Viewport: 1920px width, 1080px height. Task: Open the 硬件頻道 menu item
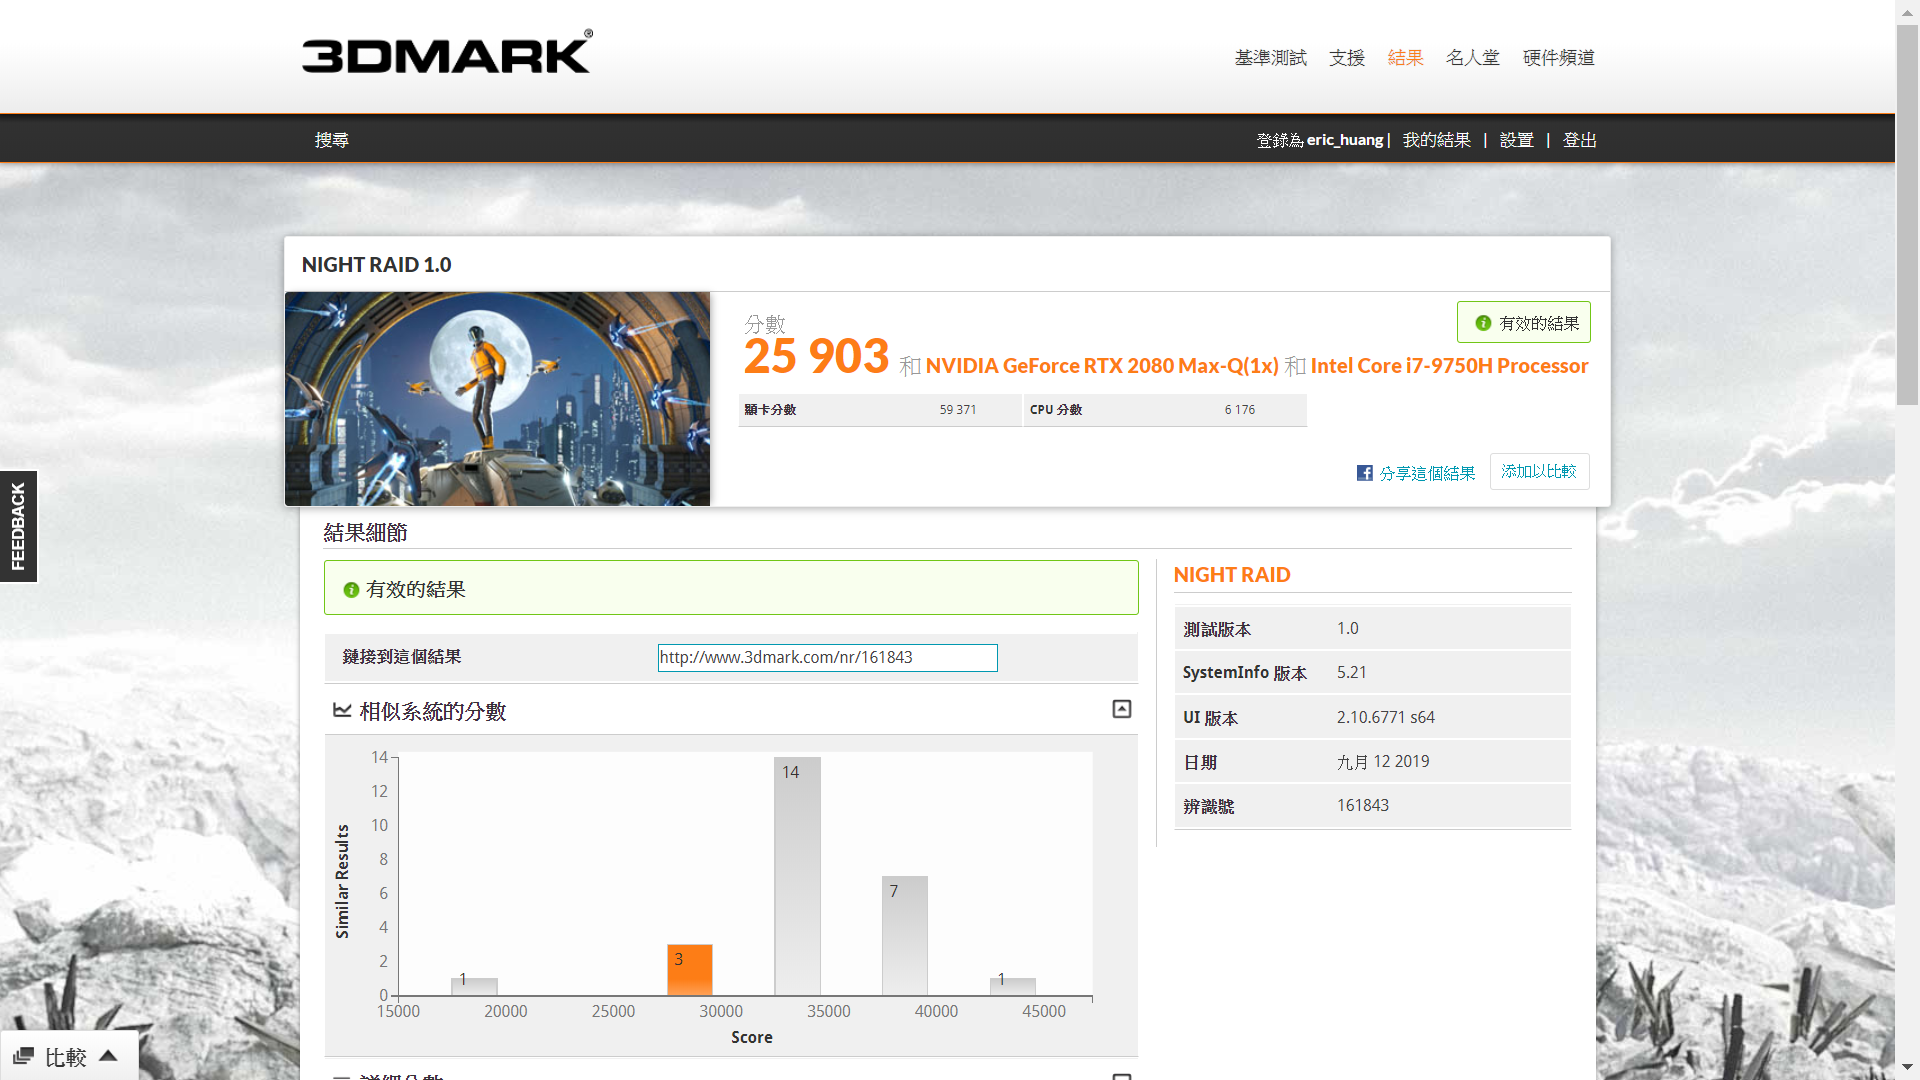pos(1558,58)
